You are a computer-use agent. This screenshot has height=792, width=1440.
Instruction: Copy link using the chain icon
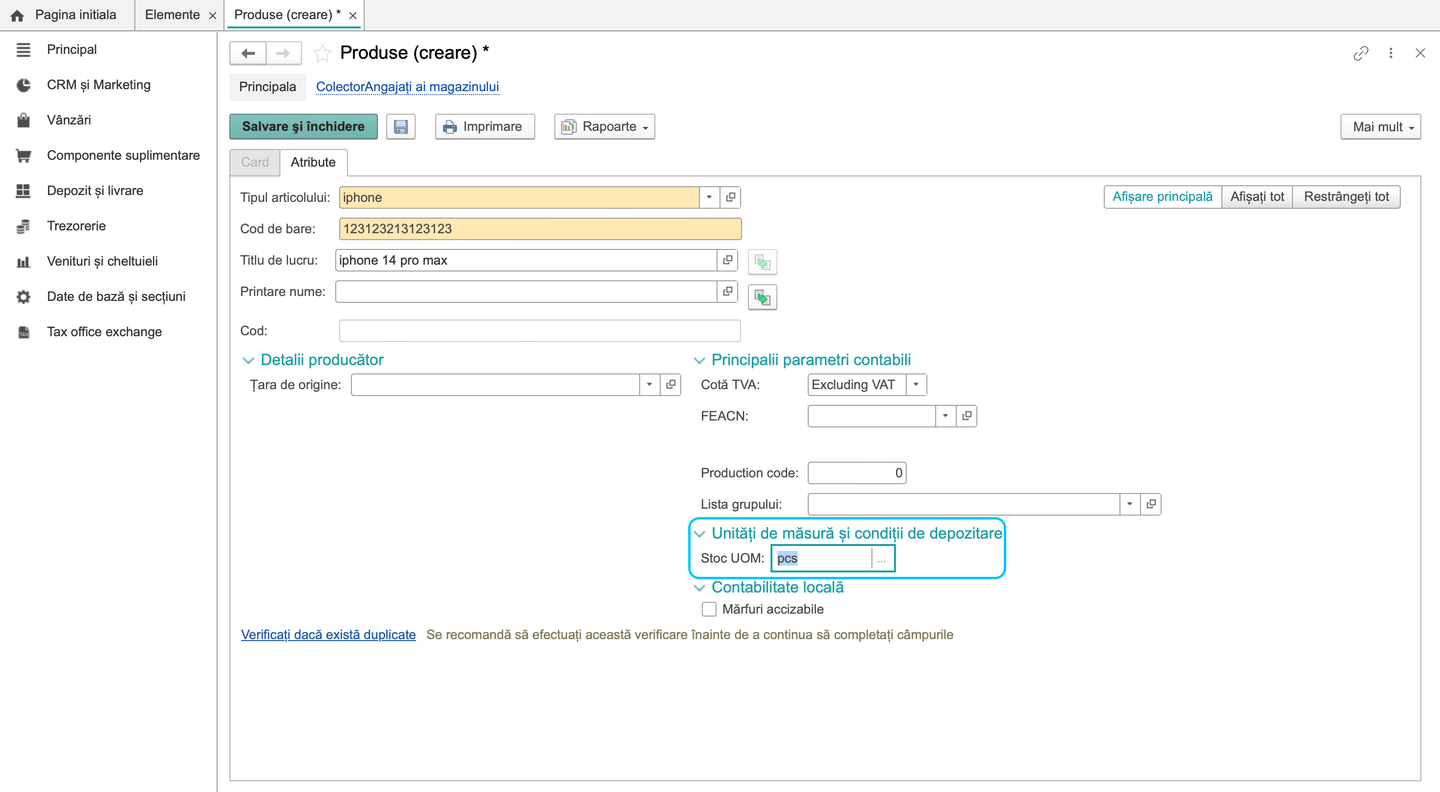click(1361, 53)
